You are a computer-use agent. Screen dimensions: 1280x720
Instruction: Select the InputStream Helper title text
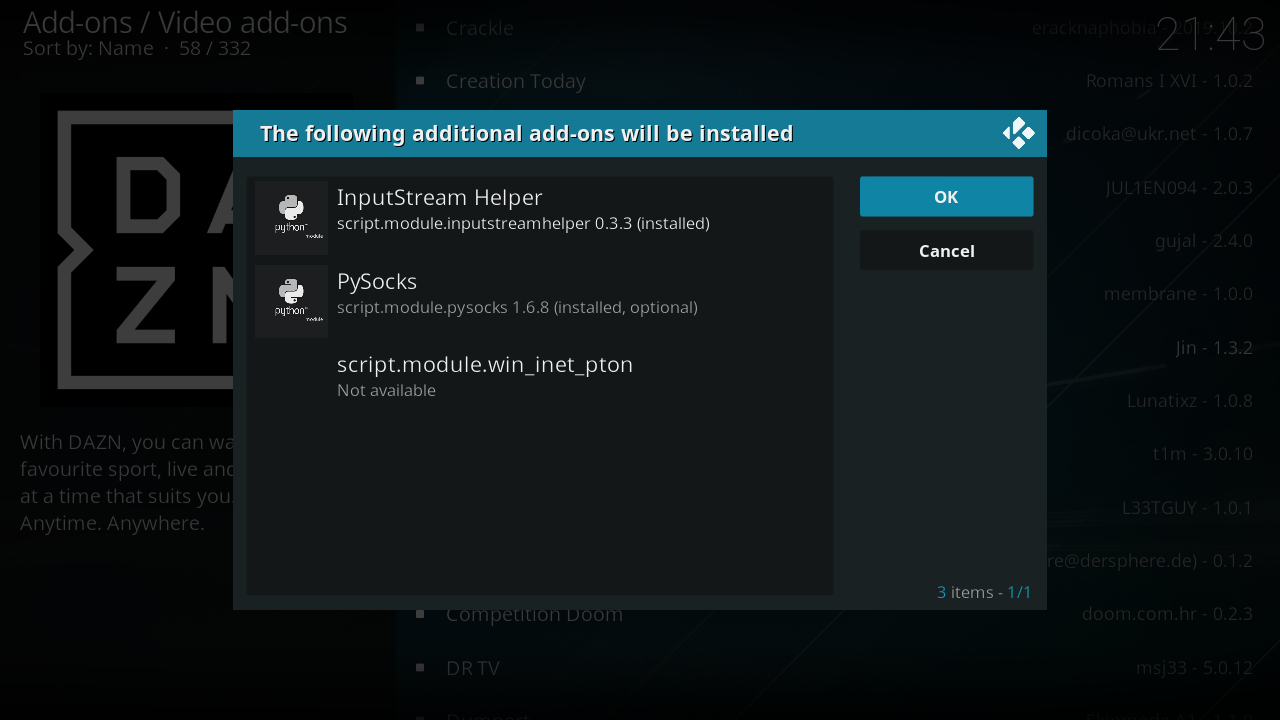click(439, 197)
